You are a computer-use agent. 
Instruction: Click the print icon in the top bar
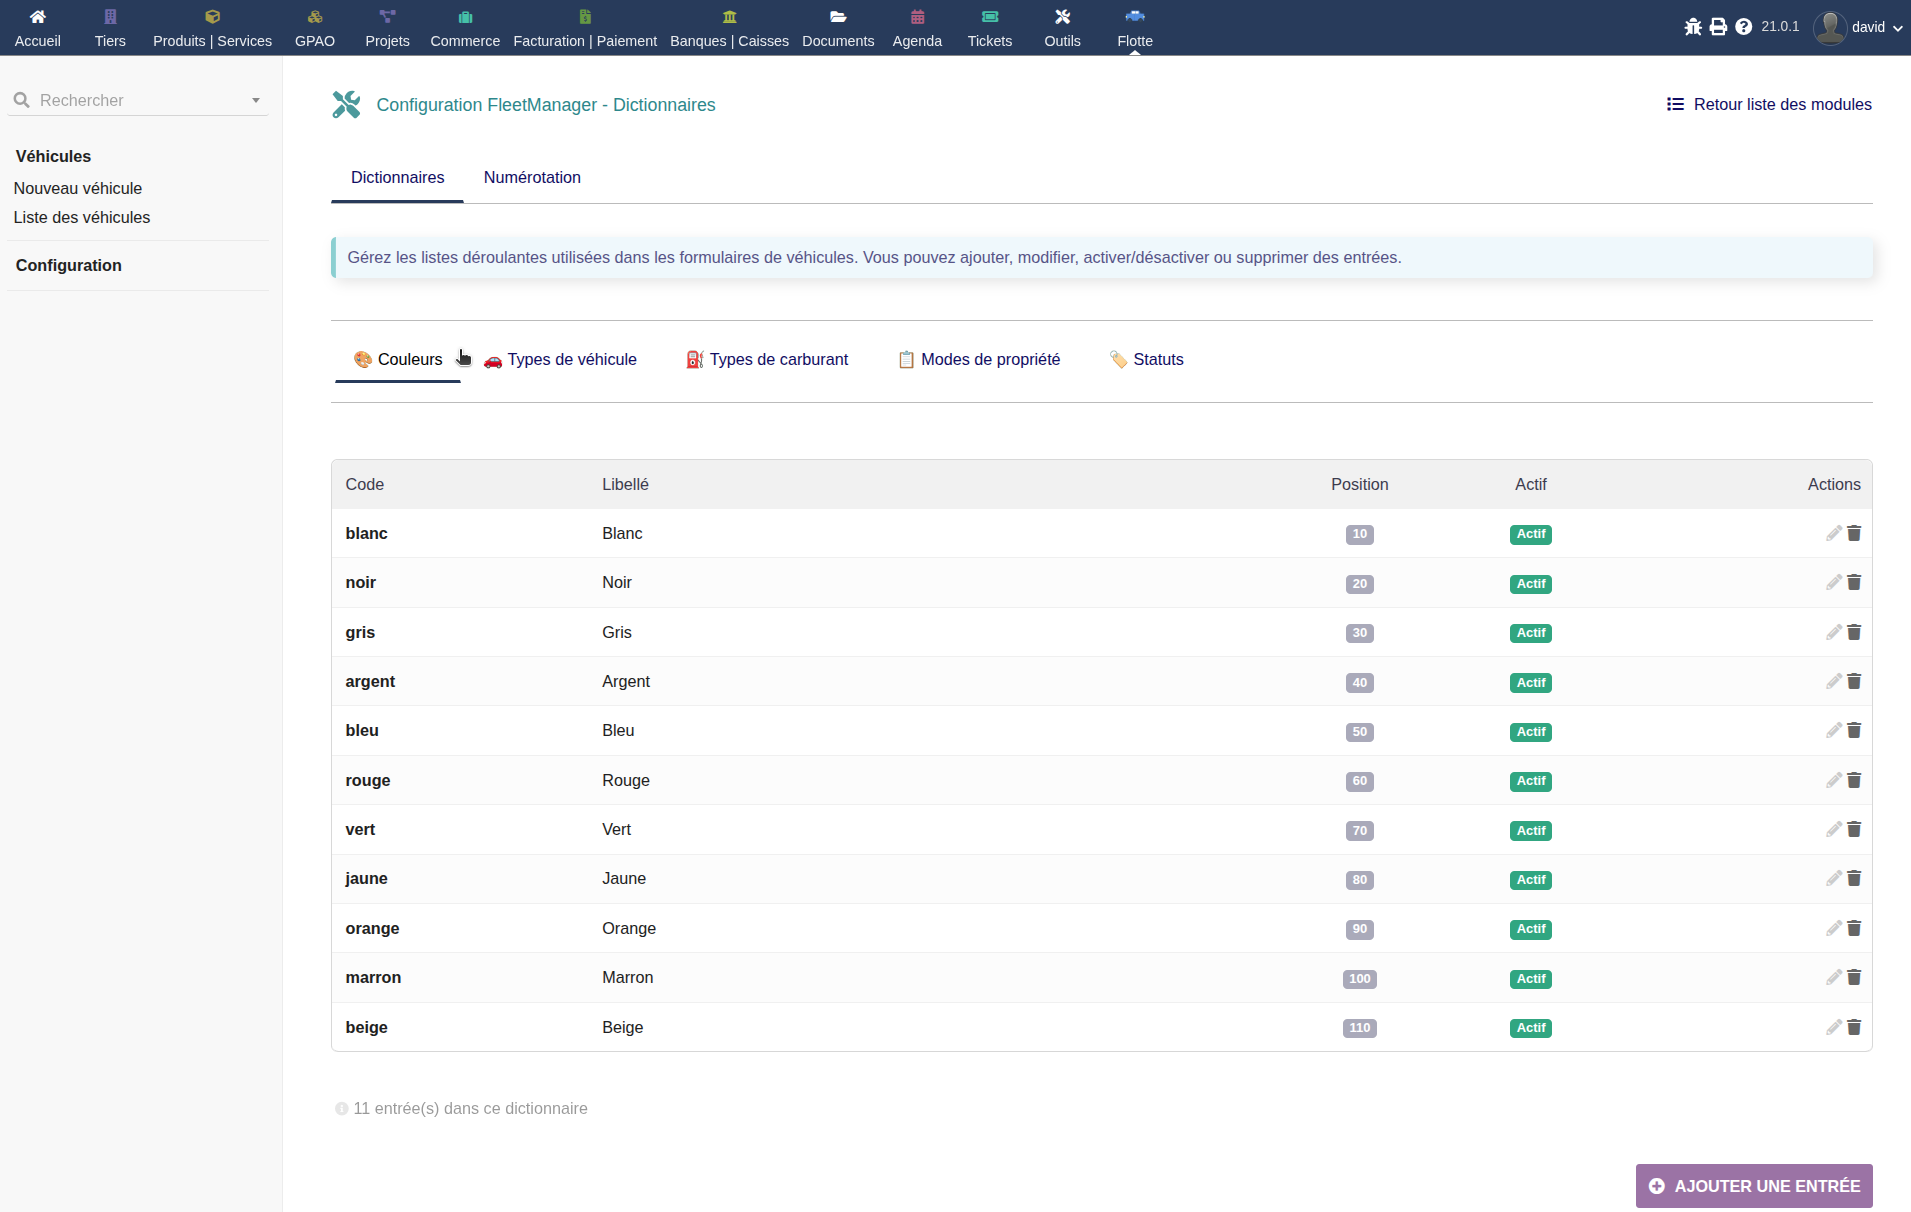coord(1718,27)
